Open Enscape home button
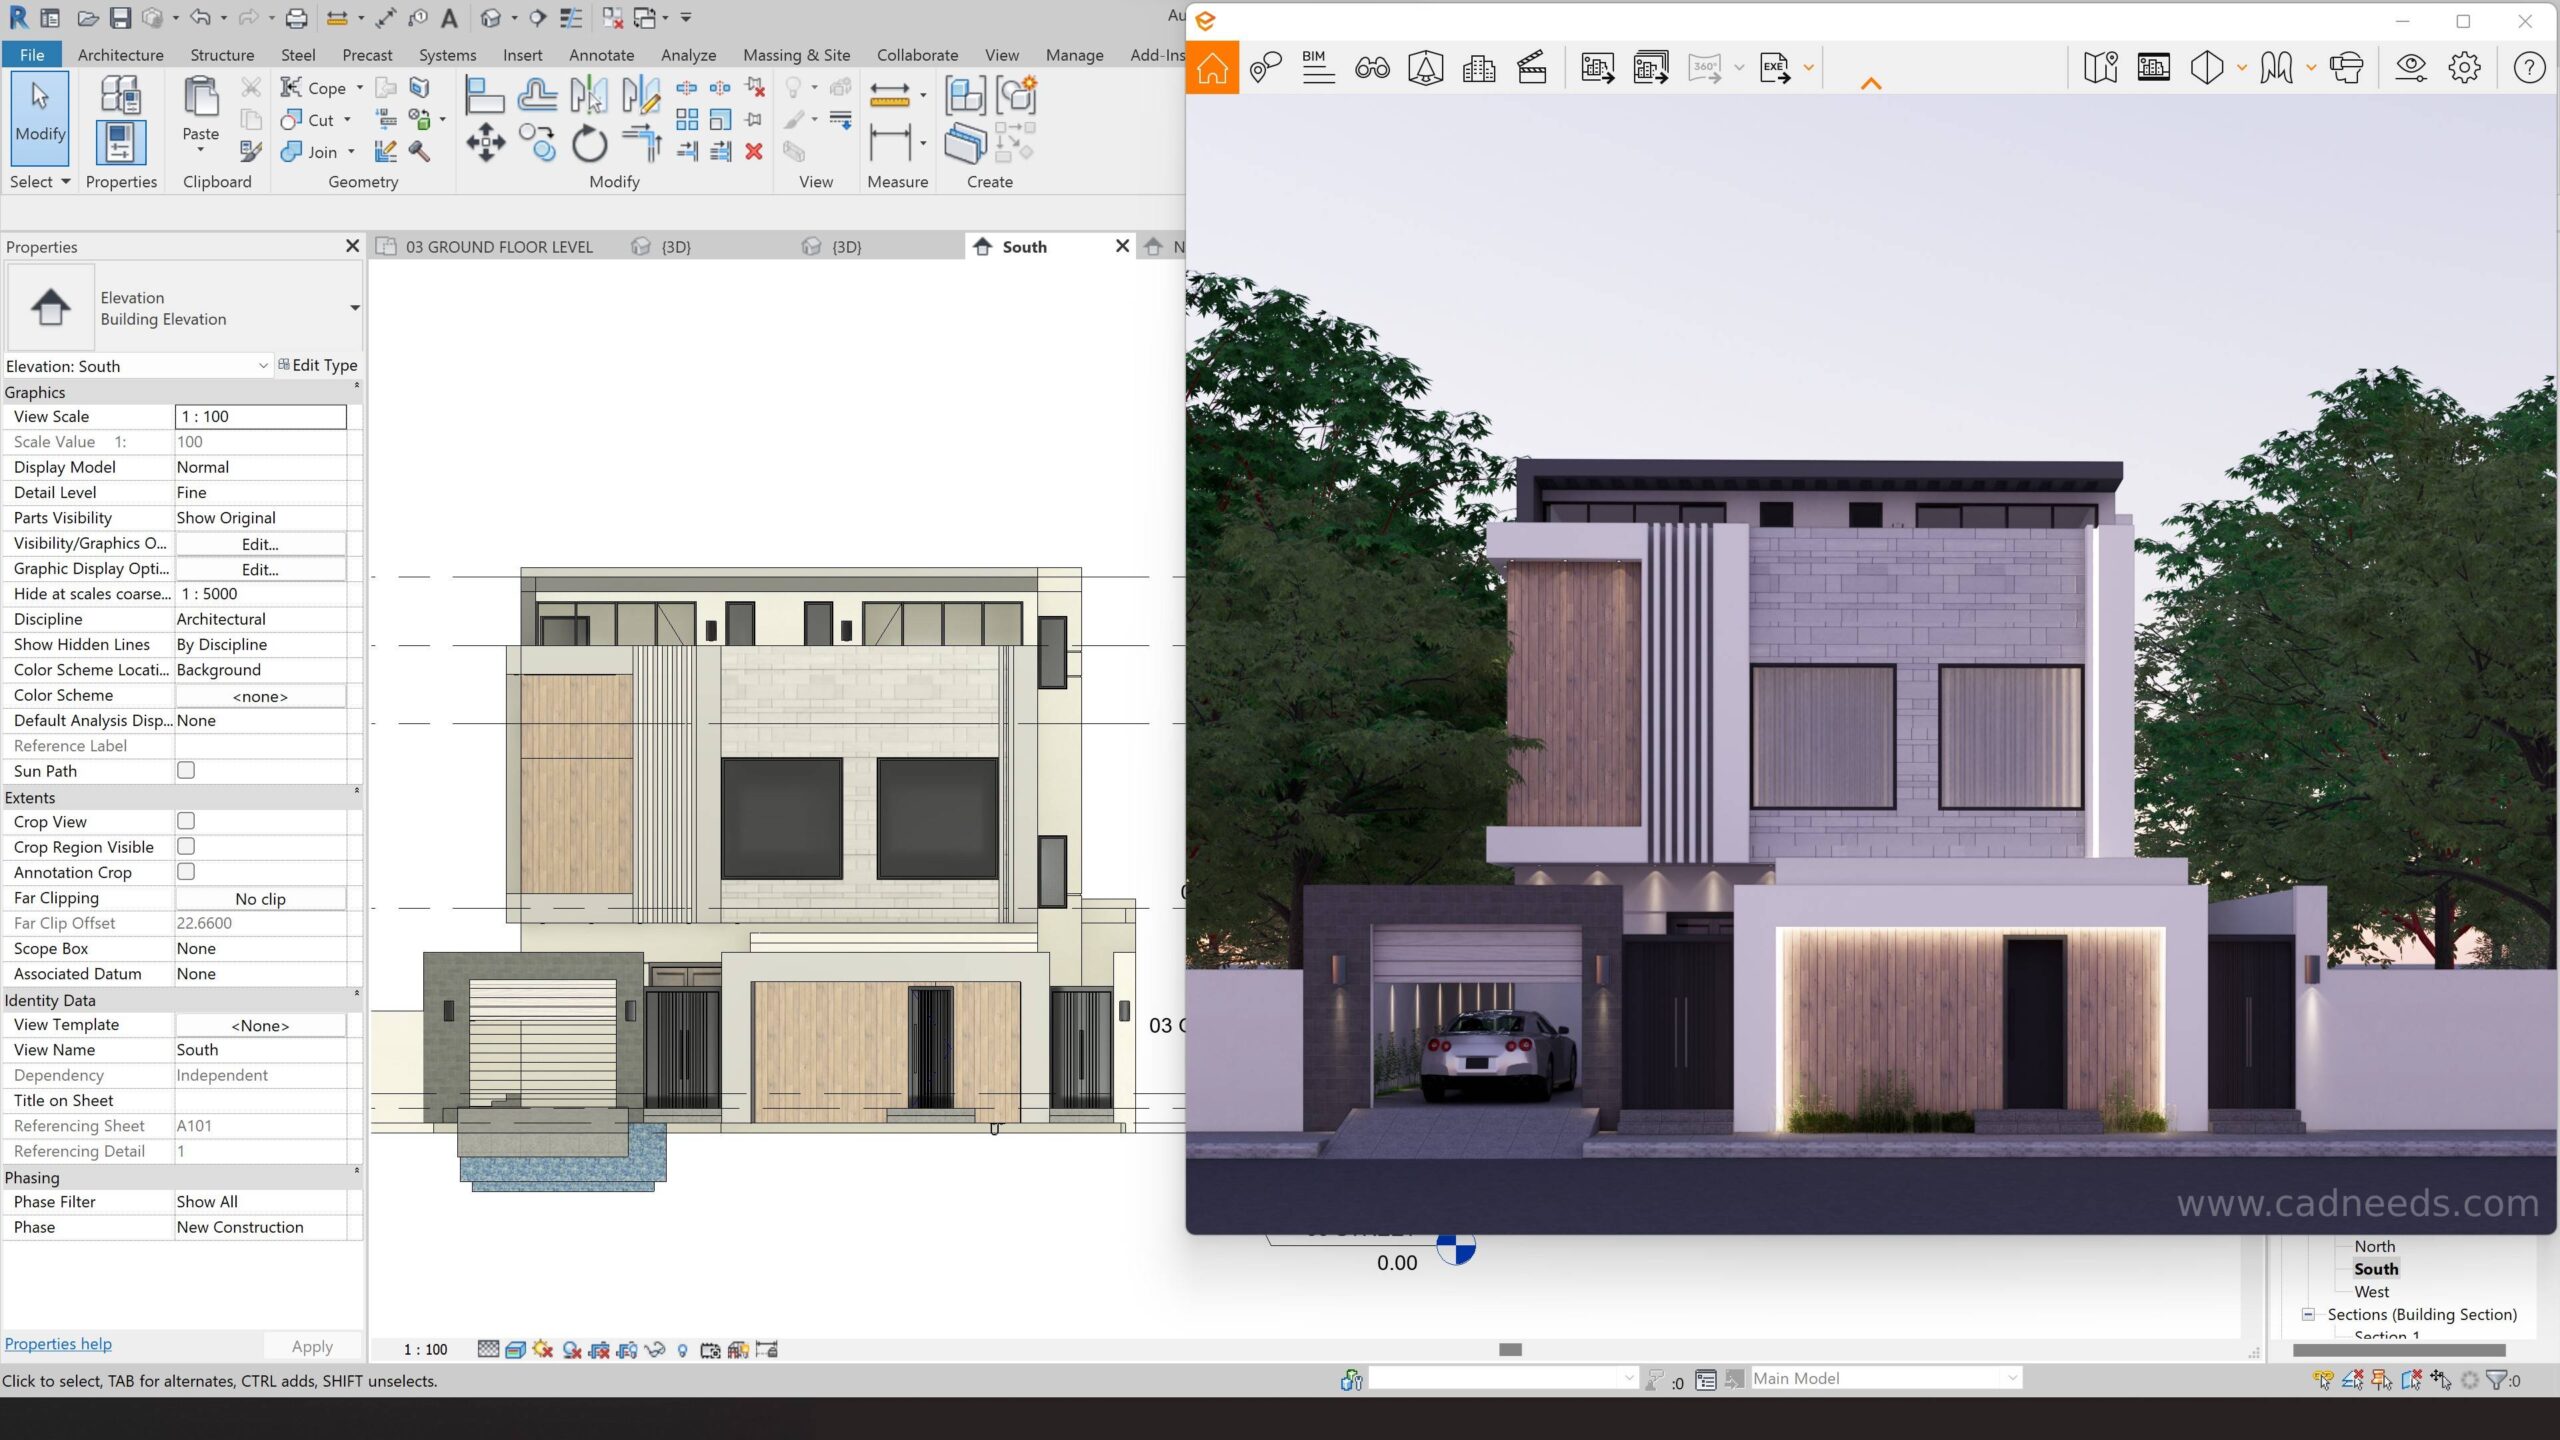 1212,68
